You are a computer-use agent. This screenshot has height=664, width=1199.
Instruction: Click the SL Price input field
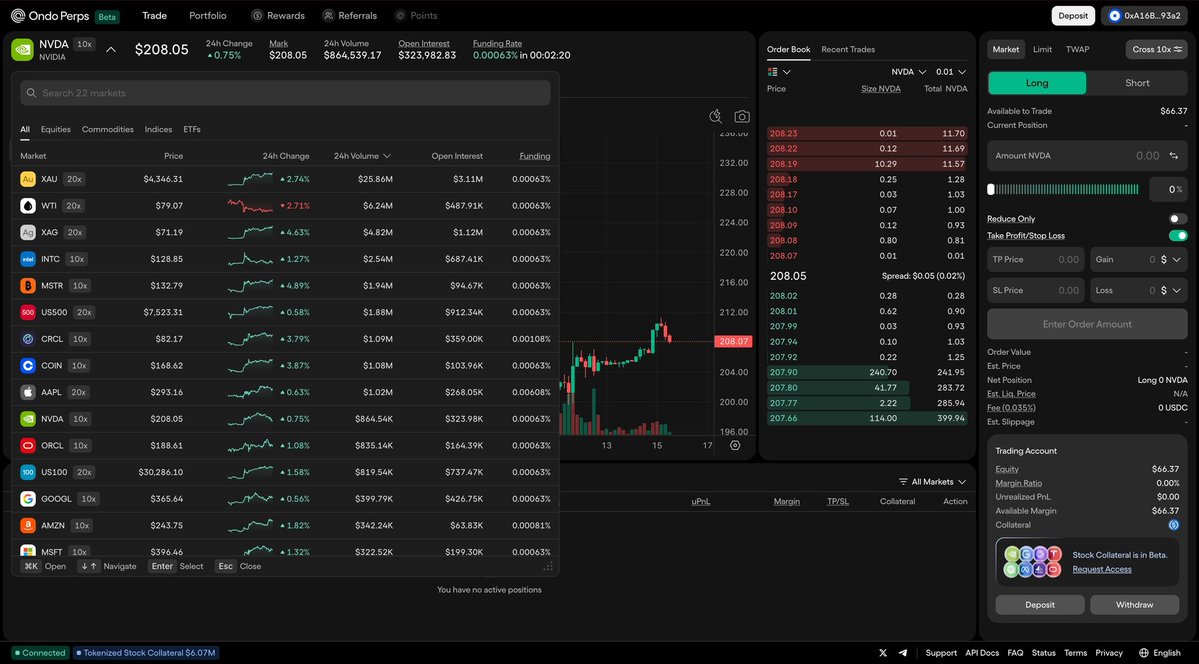1035,291
